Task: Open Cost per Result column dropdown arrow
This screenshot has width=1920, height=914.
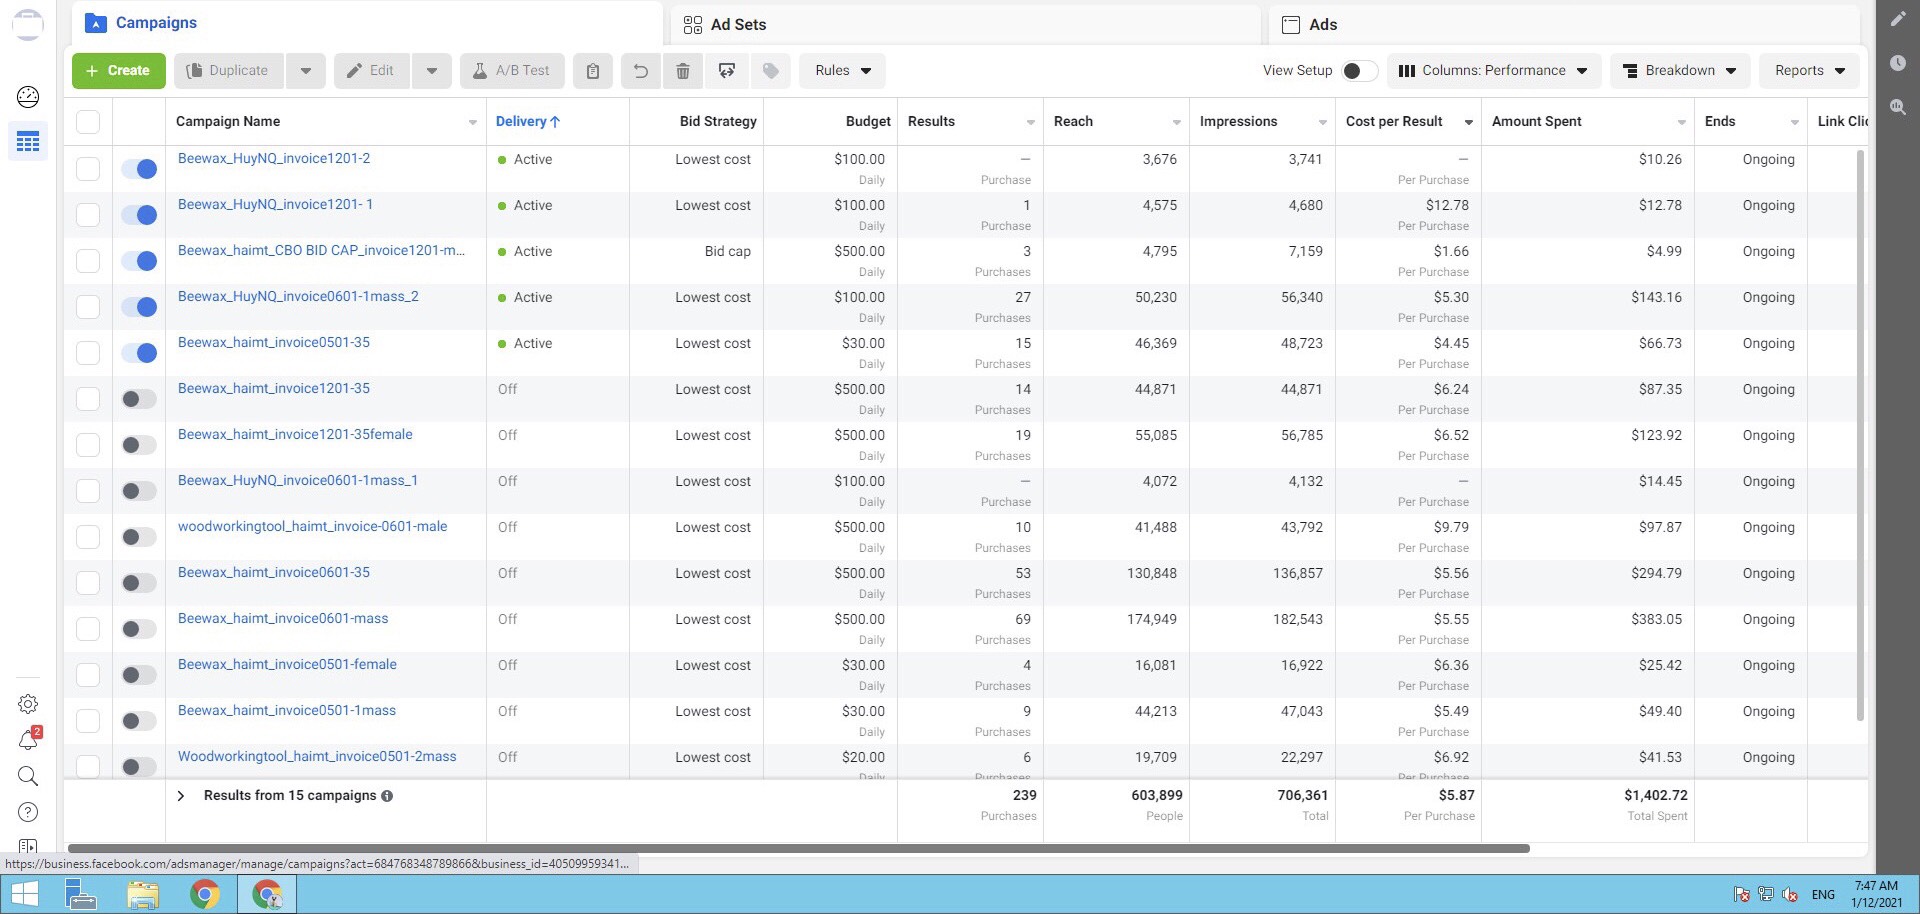Action: pos(1468,122)
